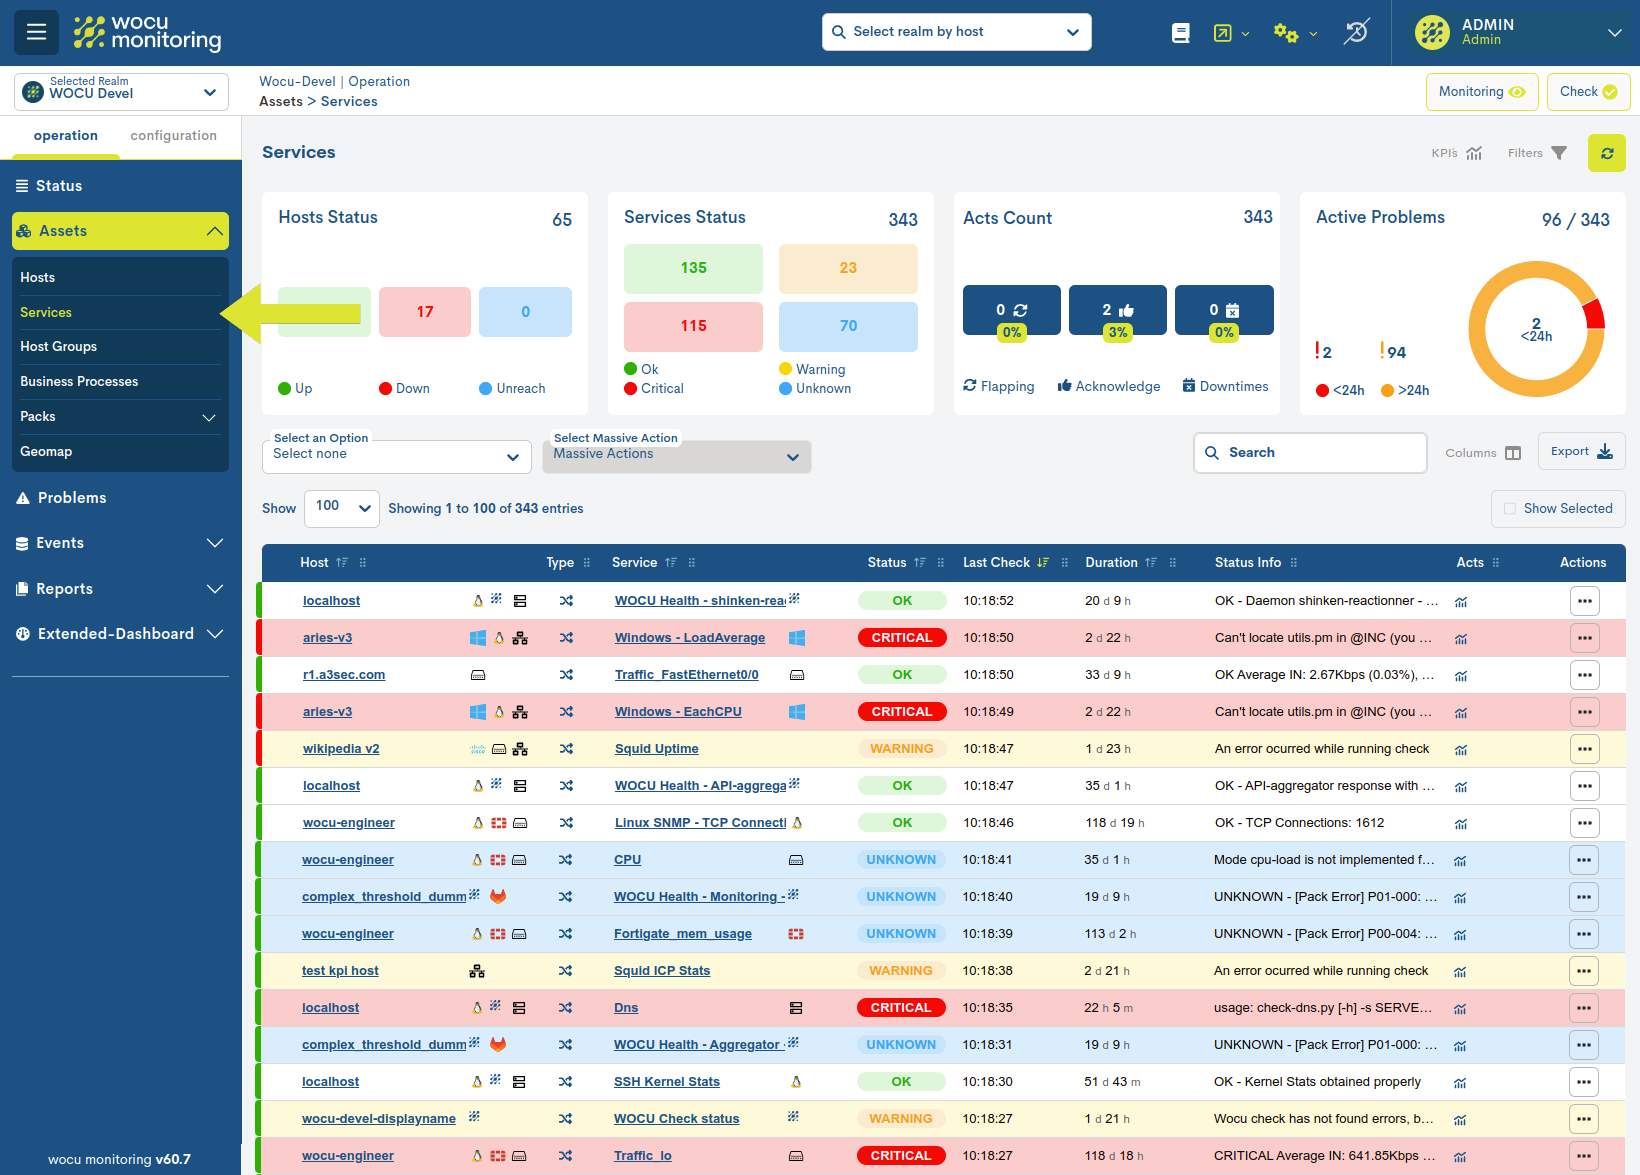Open actions menu for WOCU Health shinken row

pyautogui.click(x=1585, y=601)
